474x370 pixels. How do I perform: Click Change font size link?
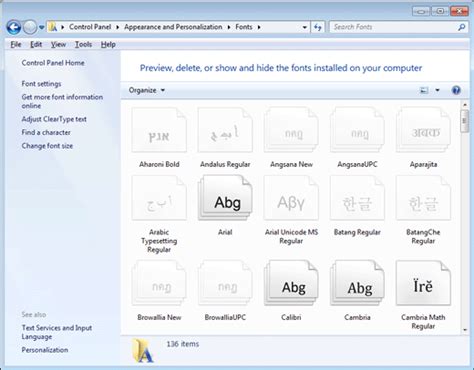click(x=47, y=146)
